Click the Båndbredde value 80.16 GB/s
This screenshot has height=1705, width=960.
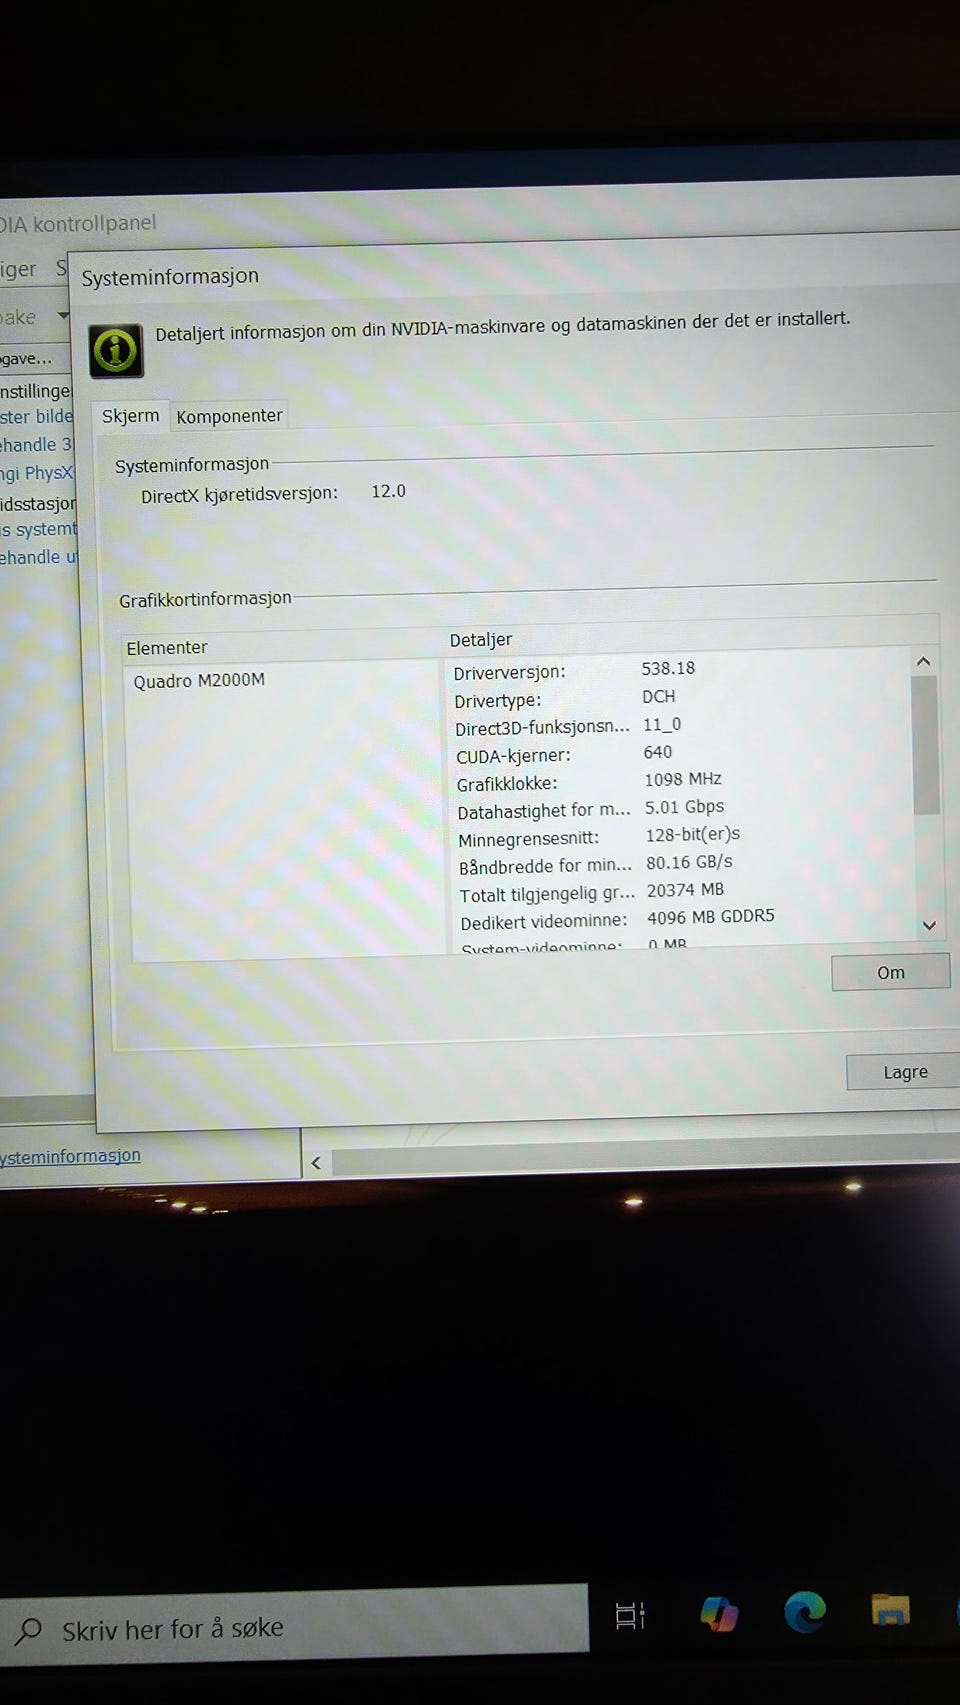click(689, 862)
